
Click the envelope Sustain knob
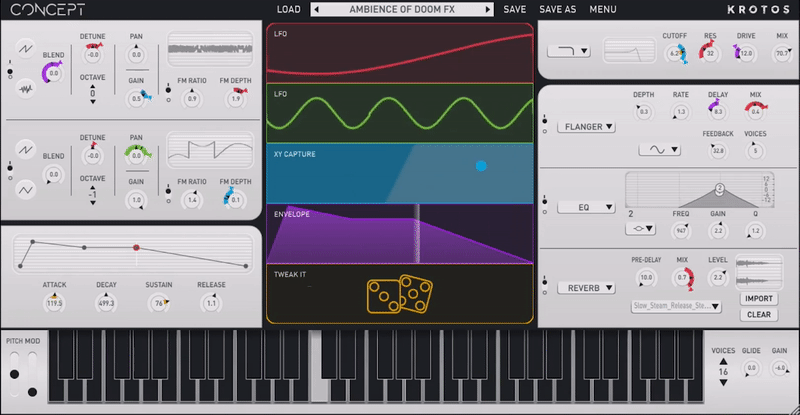[159, 303]
